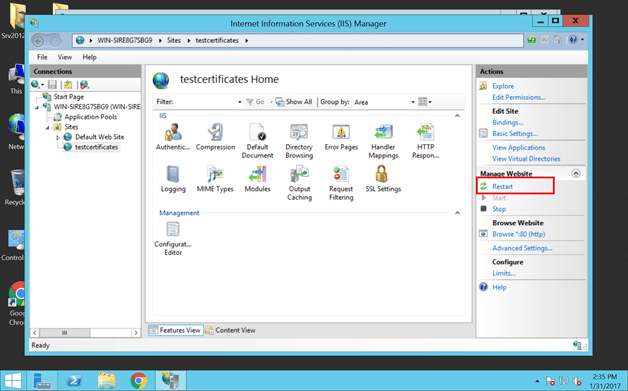
Task: Open the Filter dropdown
Action: [240, 102]
